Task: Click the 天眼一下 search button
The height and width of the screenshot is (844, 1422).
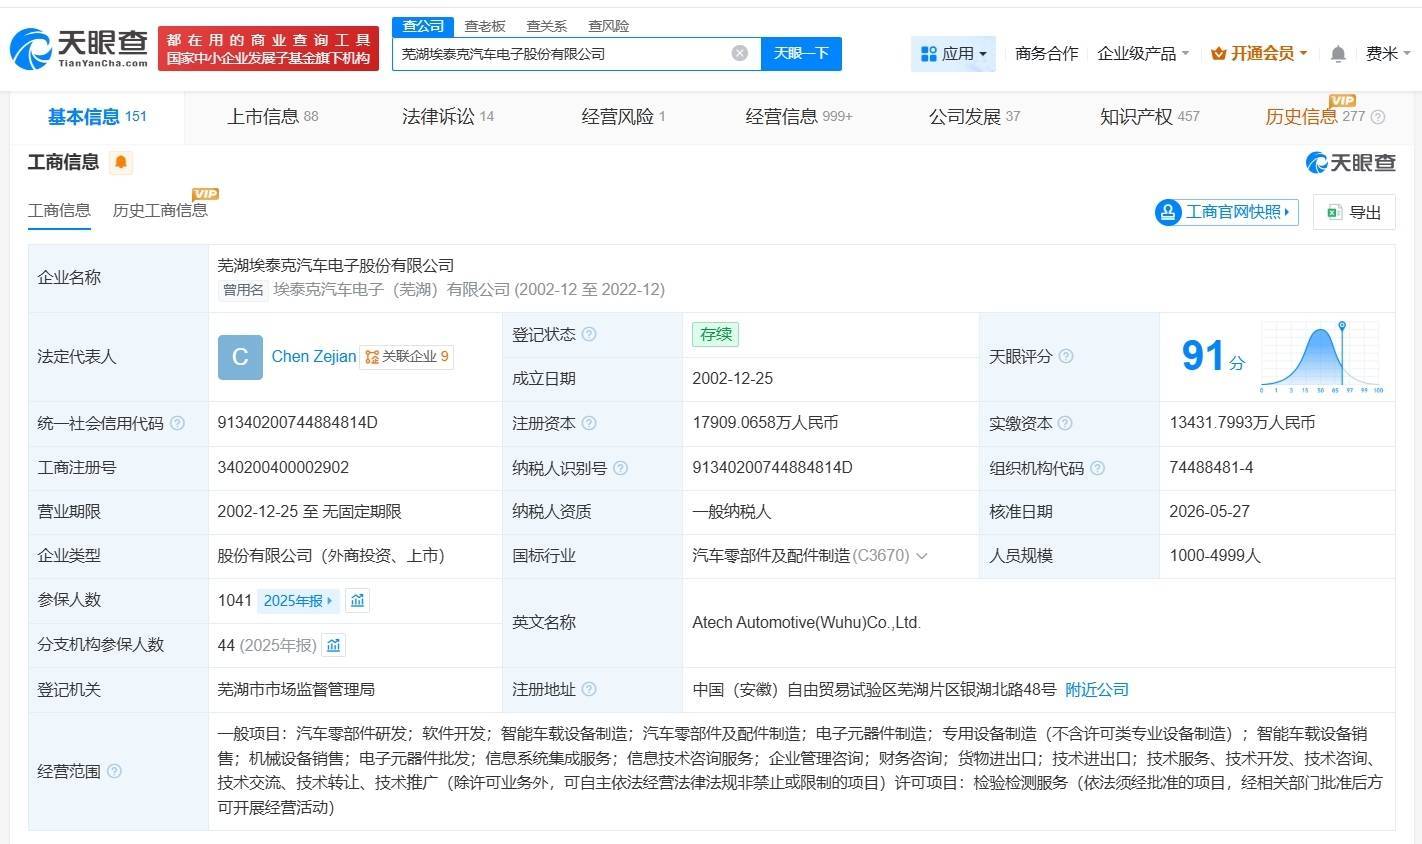Action: click(x=801, y=53)
